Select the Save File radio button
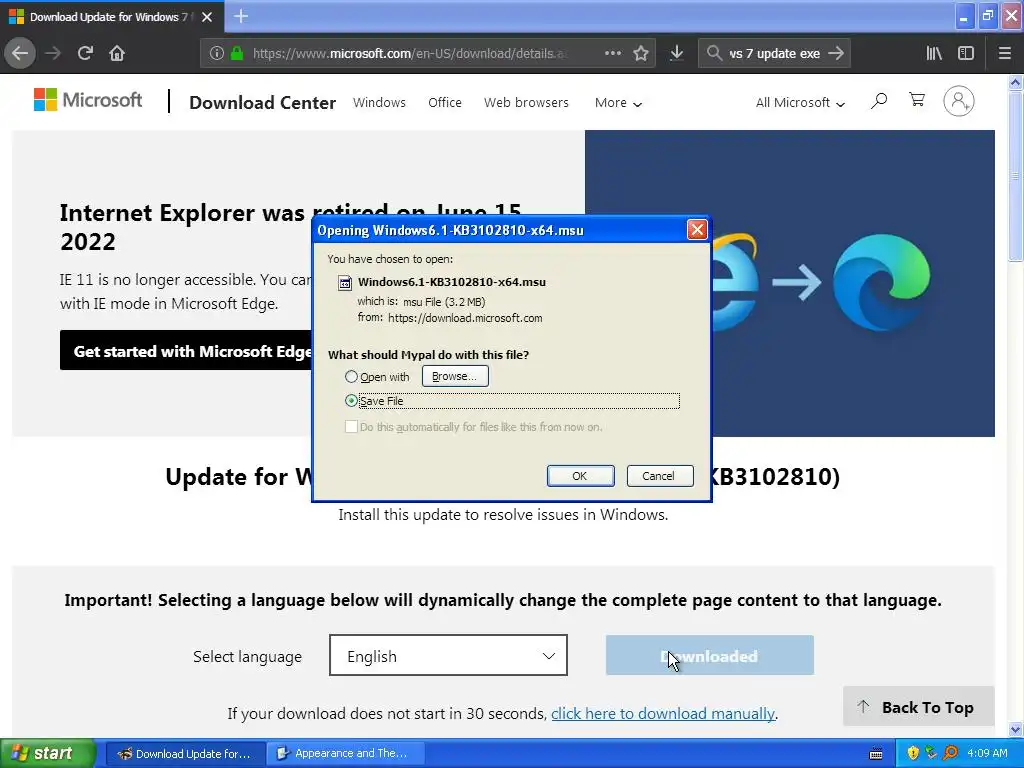Viewport: 1024px width, 768px height. coord(351,401)
